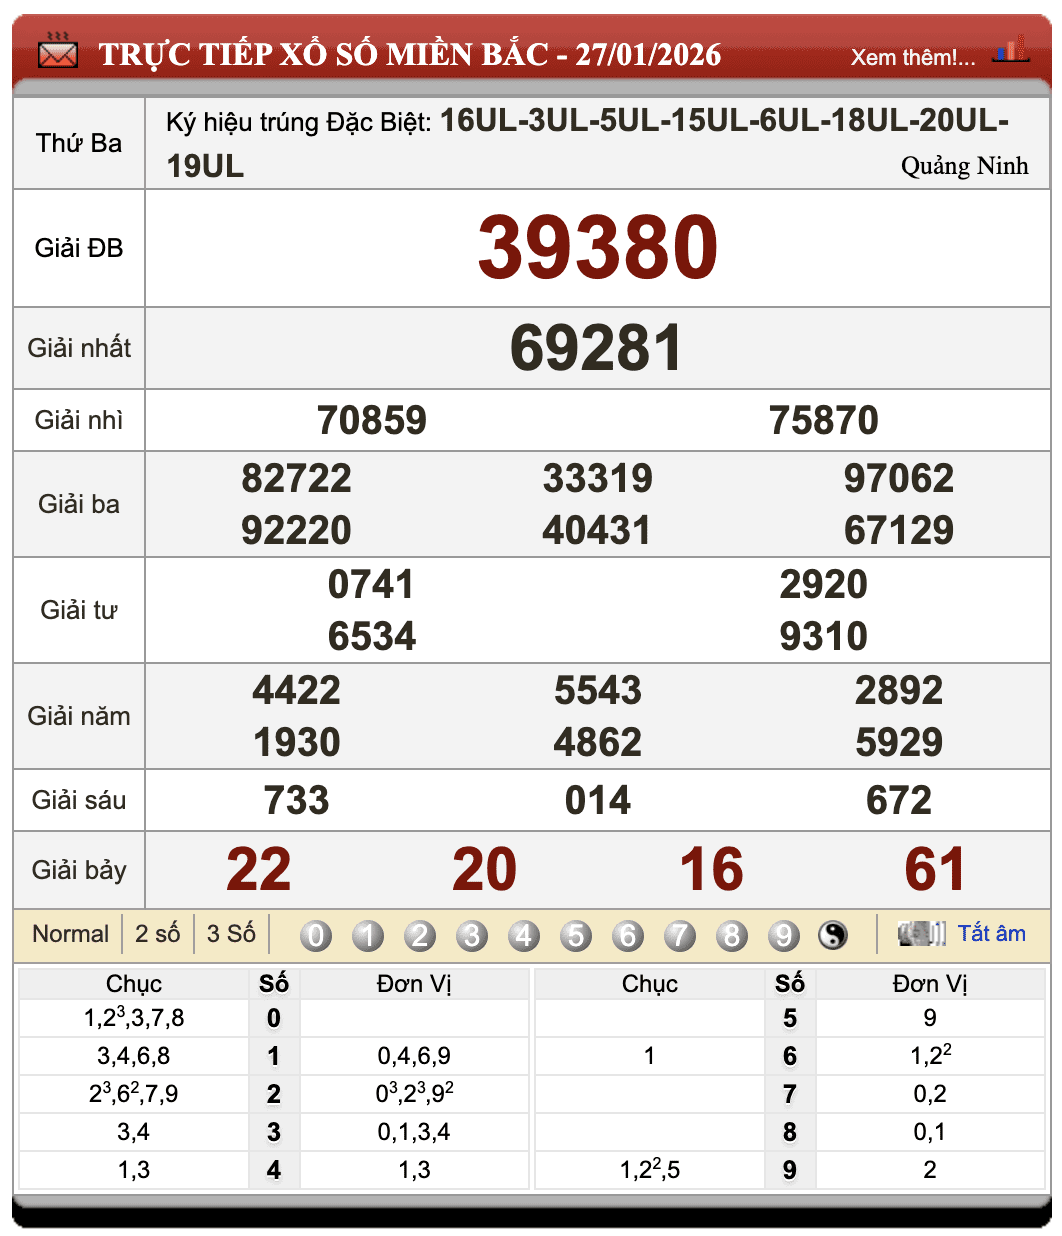
Task: Switch to 3 Số display mode
Action: [x=231, y=934]
